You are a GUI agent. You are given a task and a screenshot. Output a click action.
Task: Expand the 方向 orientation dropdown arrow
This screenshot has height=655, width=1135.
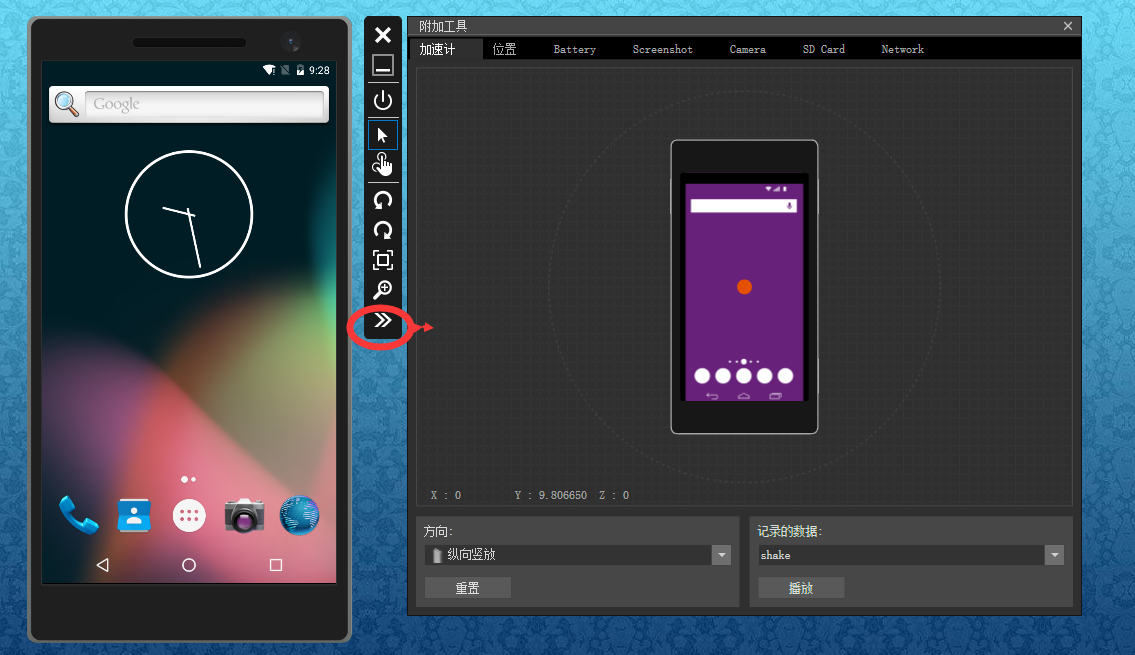pyautogui.click(x=722, y=555)
